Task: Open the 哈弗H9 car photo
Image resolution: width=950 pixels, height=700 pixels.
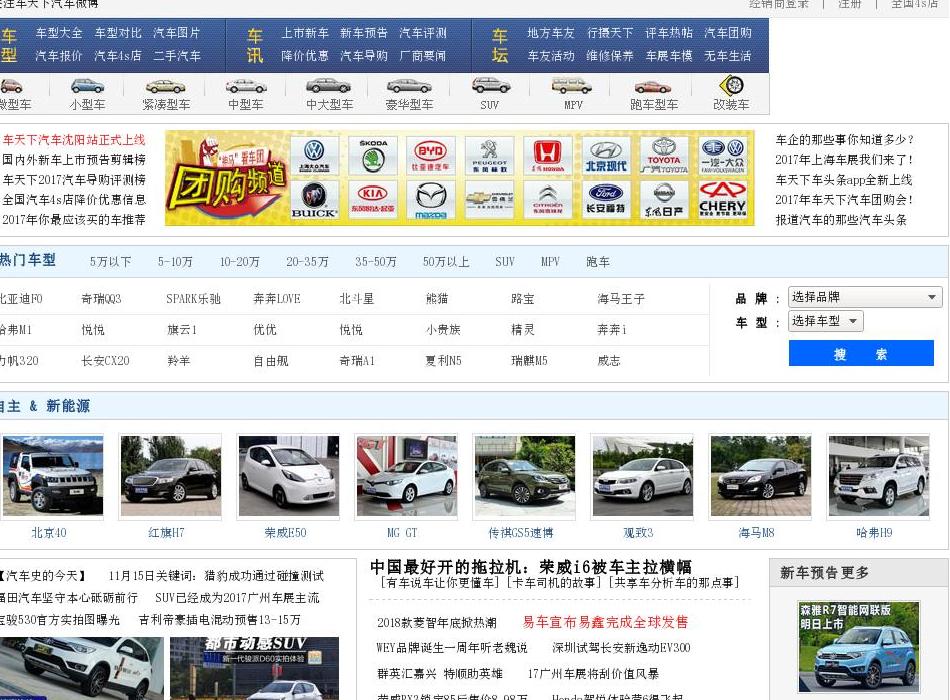Action: pyautogui.click(x=879, y=476)
